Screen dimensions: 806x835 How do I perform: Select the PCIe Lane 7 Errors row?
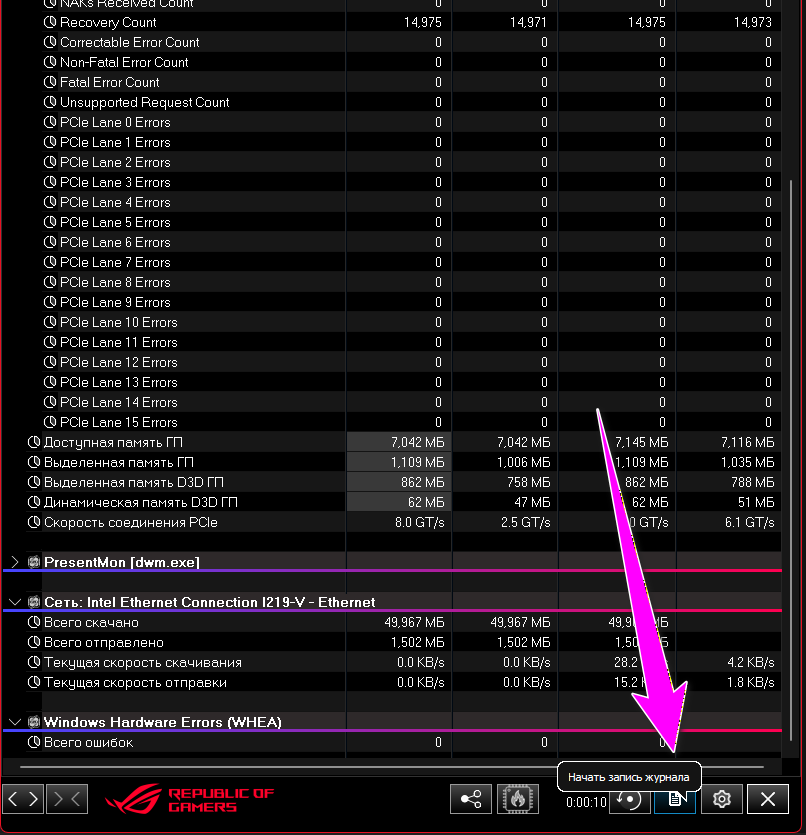(115, 262)
